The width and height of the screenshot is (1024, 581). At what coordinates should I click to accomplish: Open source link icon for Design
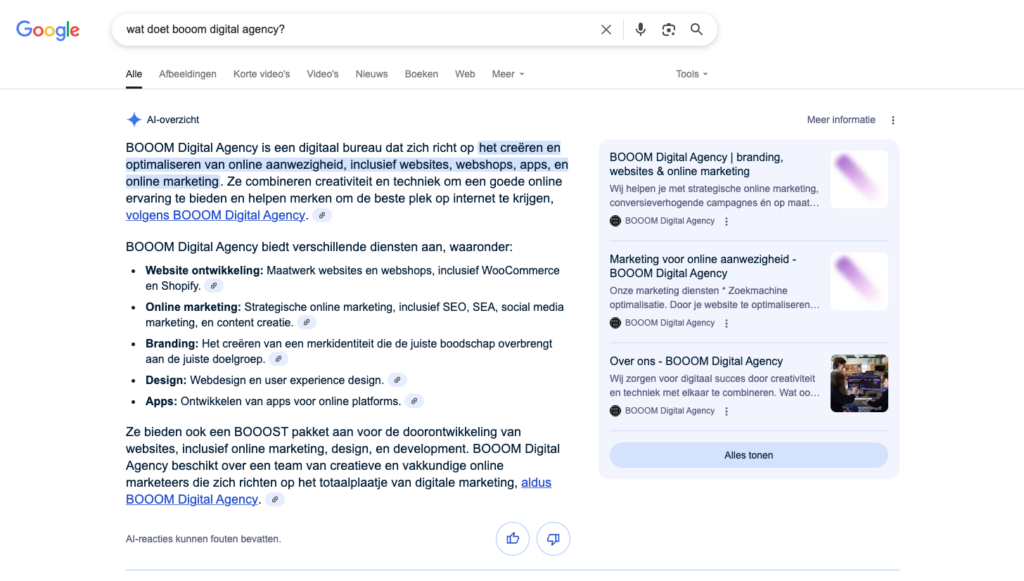click(x=397, y=380)
